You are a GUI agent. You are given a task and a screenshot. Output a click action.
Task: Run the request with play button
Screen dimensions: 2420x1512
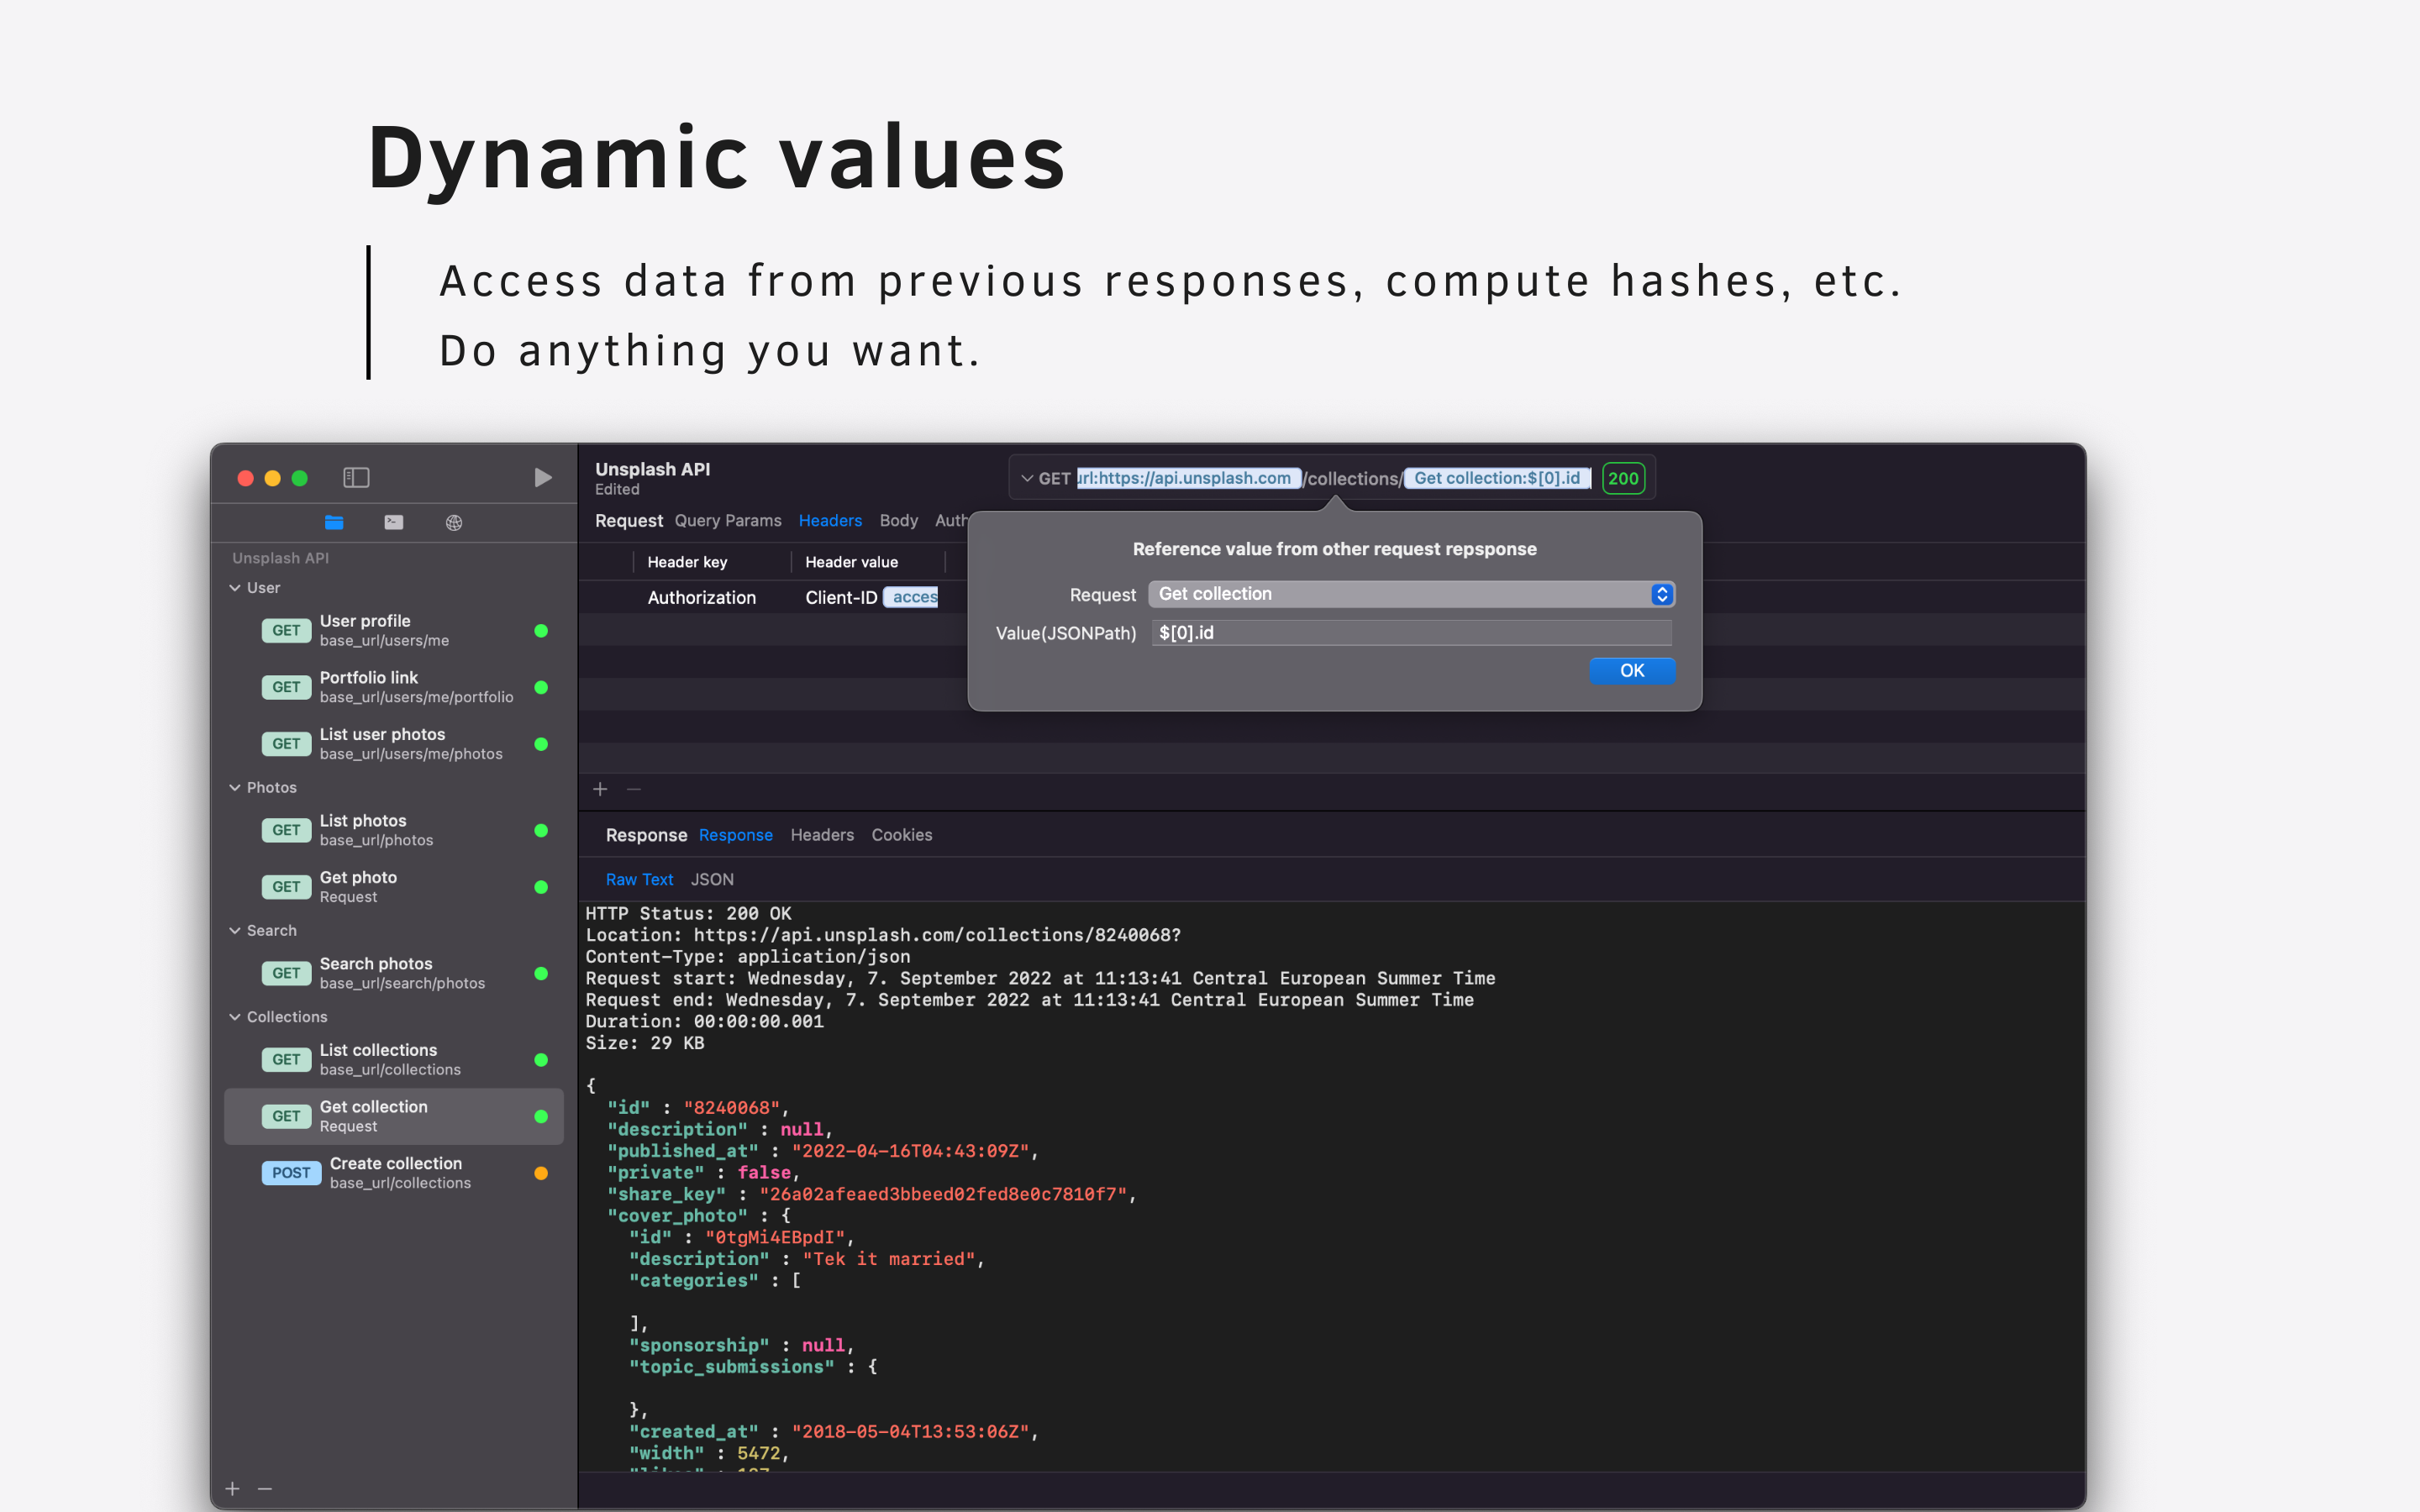(x=543, y=478)
